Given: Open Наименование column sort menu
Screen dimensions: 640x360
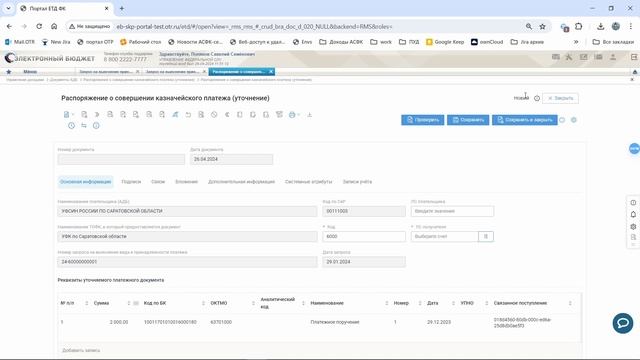Looking at the screenshot, I should click(x=387, y=303).
